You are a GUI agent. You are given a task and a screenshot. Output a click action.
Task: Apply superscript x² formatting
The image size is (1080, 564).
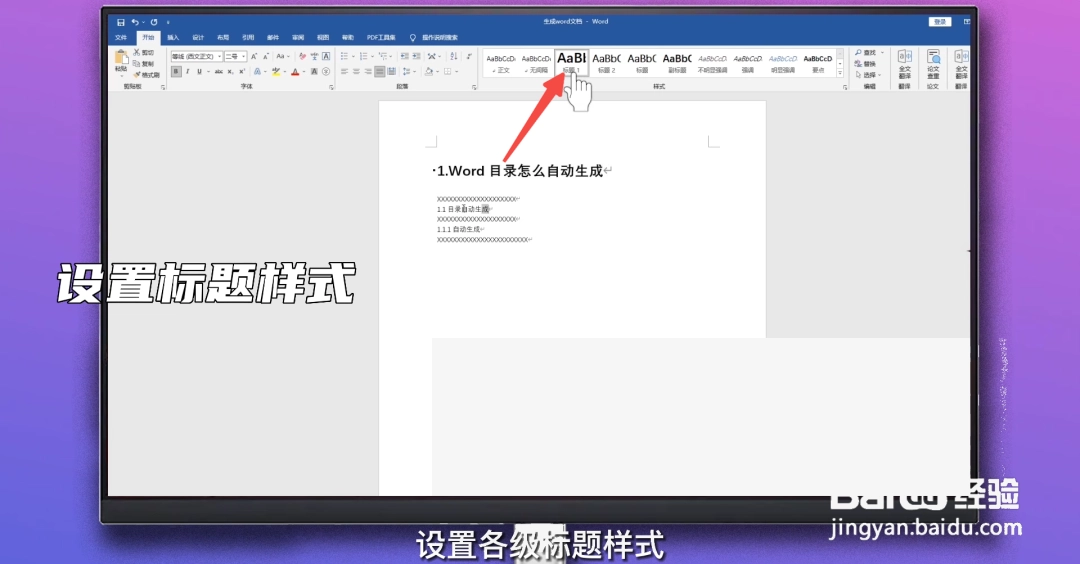(x=242, y=72)
